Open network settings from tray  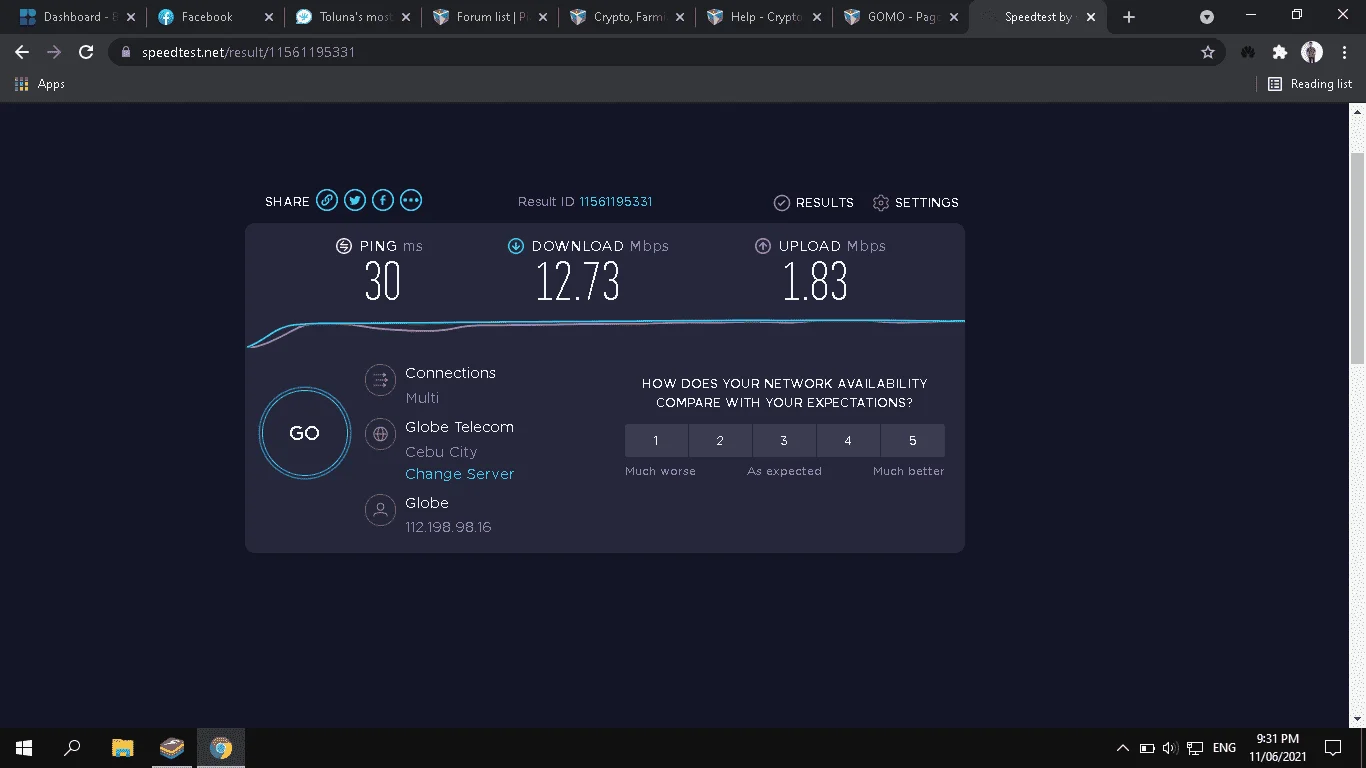pyautogui.click(x=1195, y=748)
